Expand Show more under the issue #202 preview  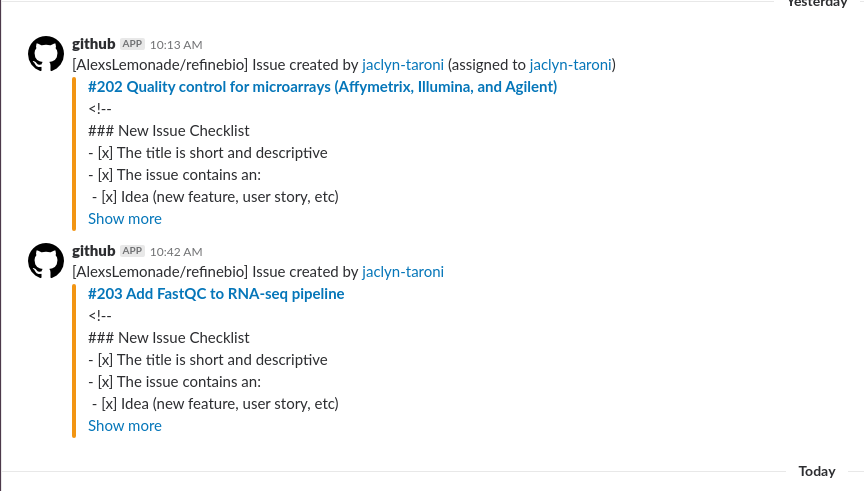coord(125,219)
